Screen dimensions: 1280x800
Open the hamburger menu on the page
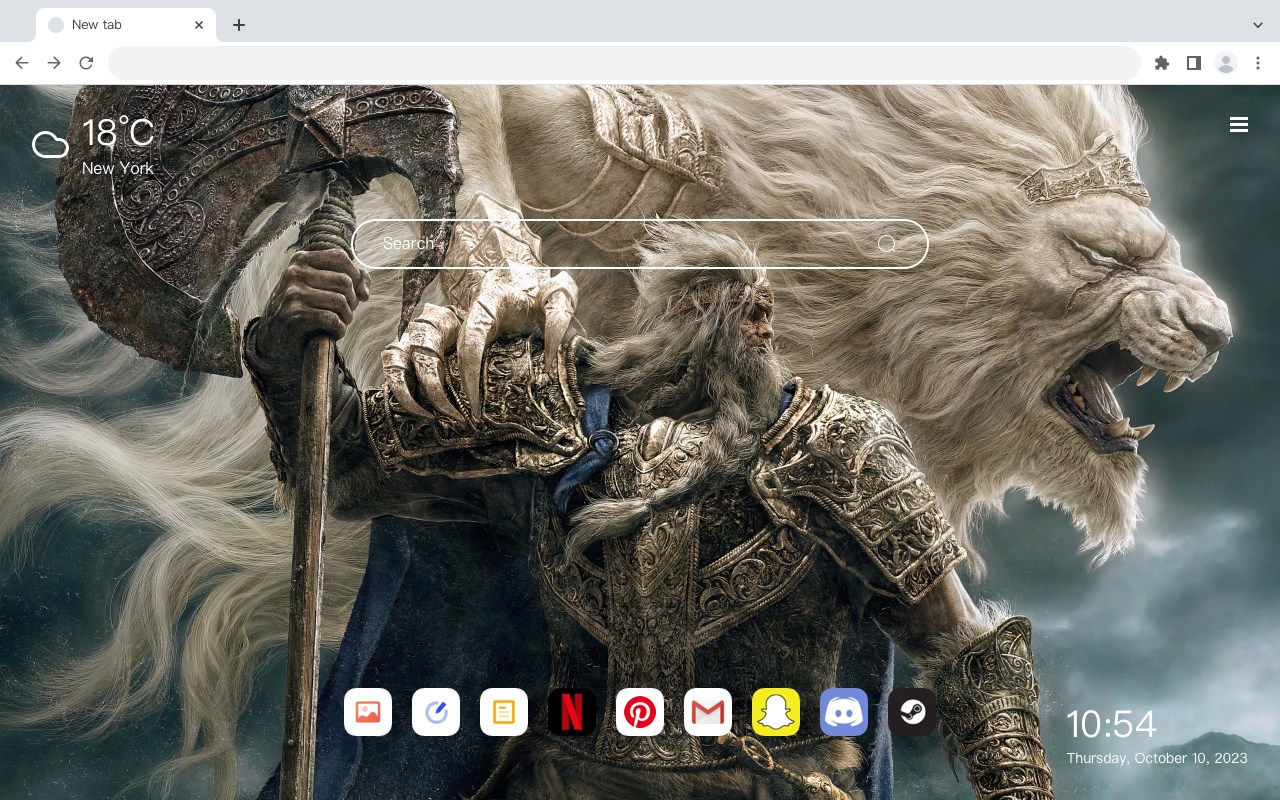(x=1239, y=125)
